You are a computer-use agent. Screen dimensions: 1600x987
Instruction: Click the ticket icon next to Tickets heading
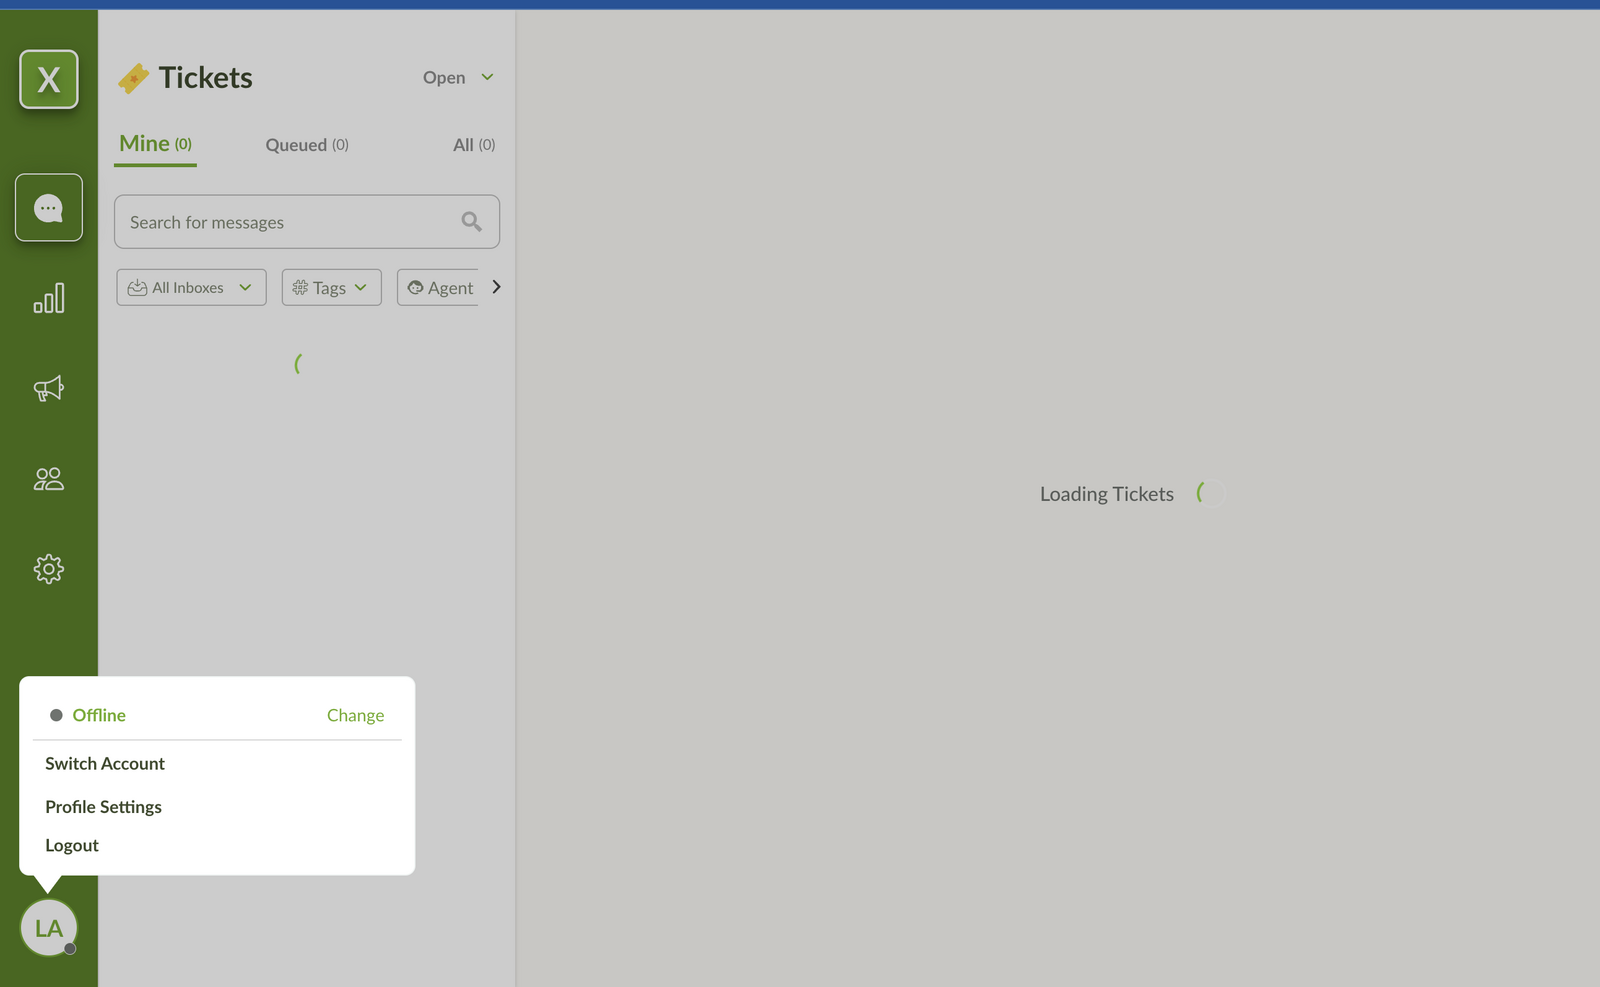(135, 76)
